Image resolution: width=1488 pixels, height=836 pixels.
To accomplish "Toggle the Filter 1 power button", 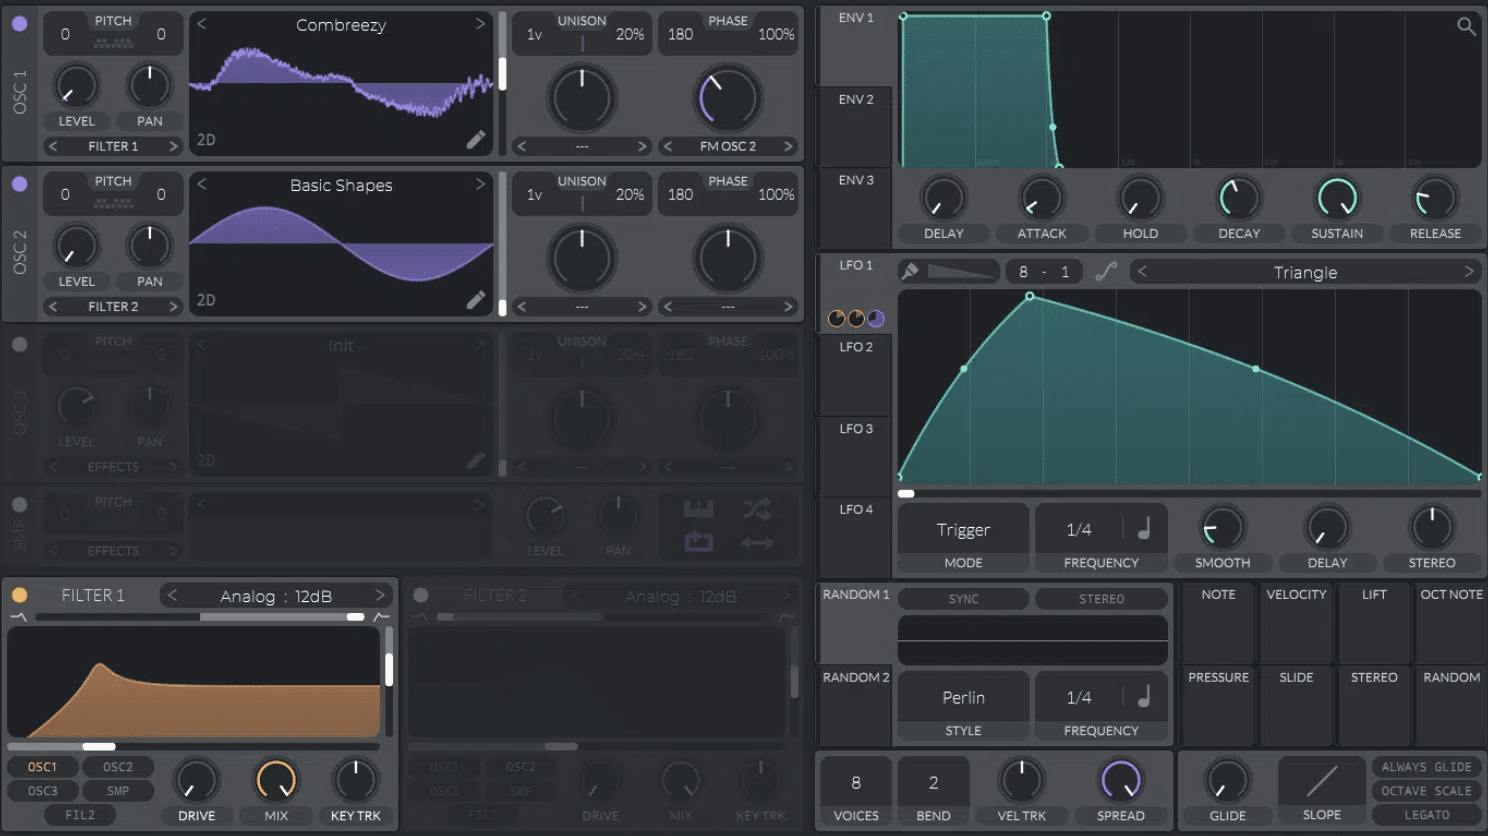I will [19, 595].
